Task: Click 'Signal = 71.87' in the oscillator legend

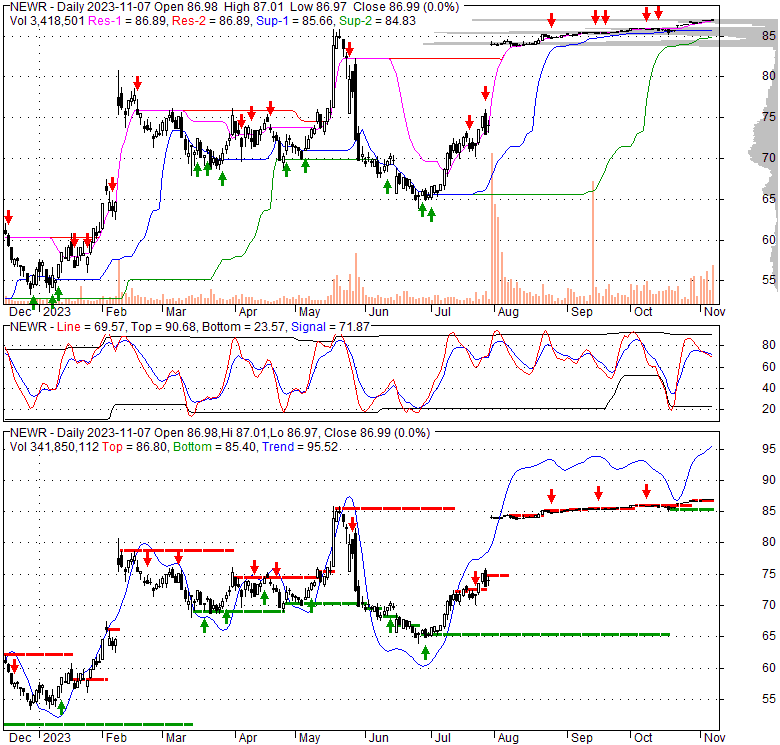Action: click(330, 327)
